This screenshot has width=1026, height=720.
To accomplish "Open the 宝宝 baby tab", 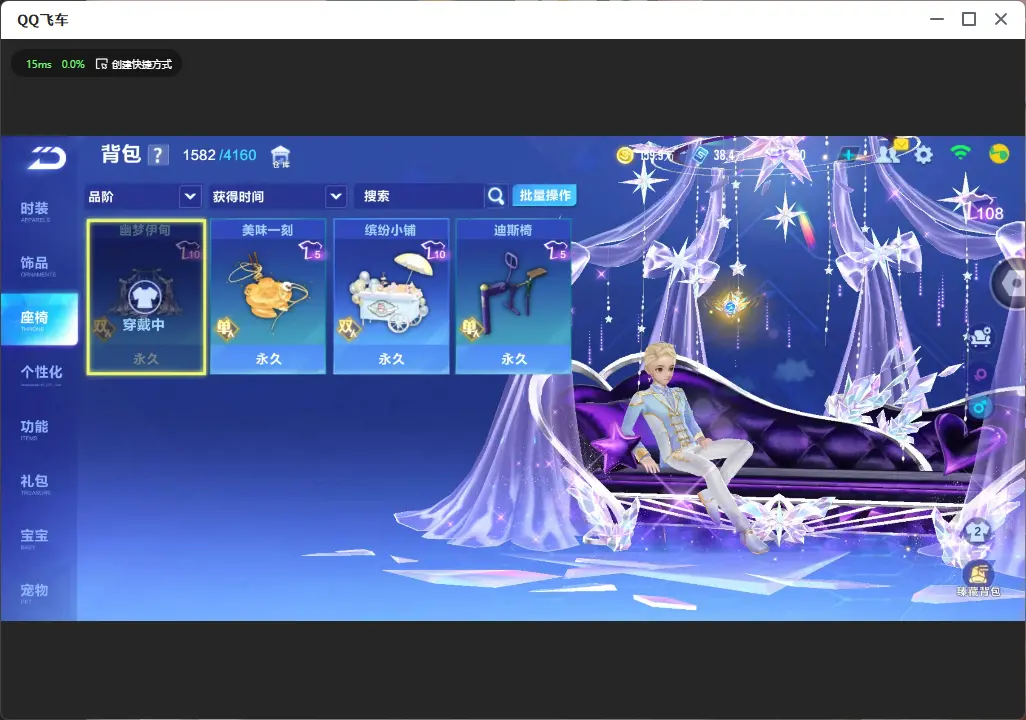I will click(x=35, y=537).
